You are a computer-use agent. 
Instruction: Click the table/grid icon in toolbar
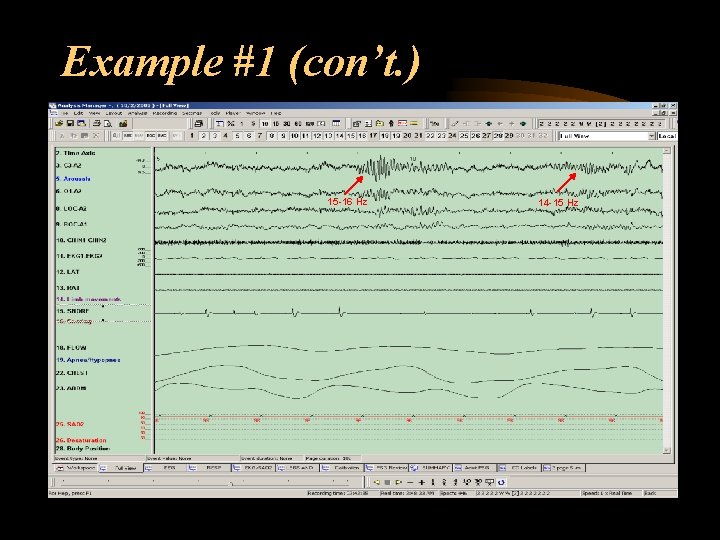tap(336, 124)
